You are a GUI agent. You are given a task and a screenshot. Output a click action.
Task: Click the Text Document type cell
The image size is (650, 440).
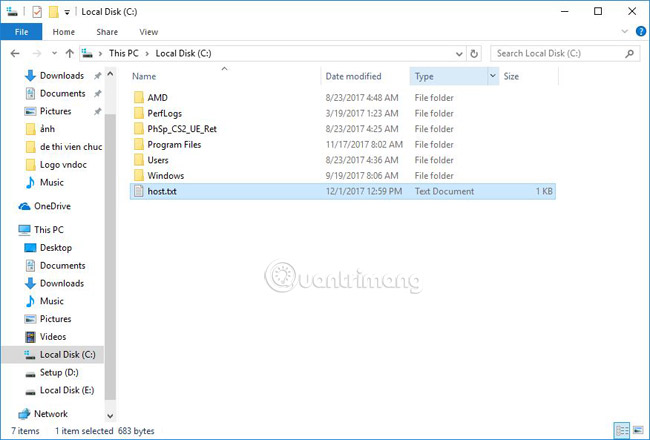tap(444, 191)
